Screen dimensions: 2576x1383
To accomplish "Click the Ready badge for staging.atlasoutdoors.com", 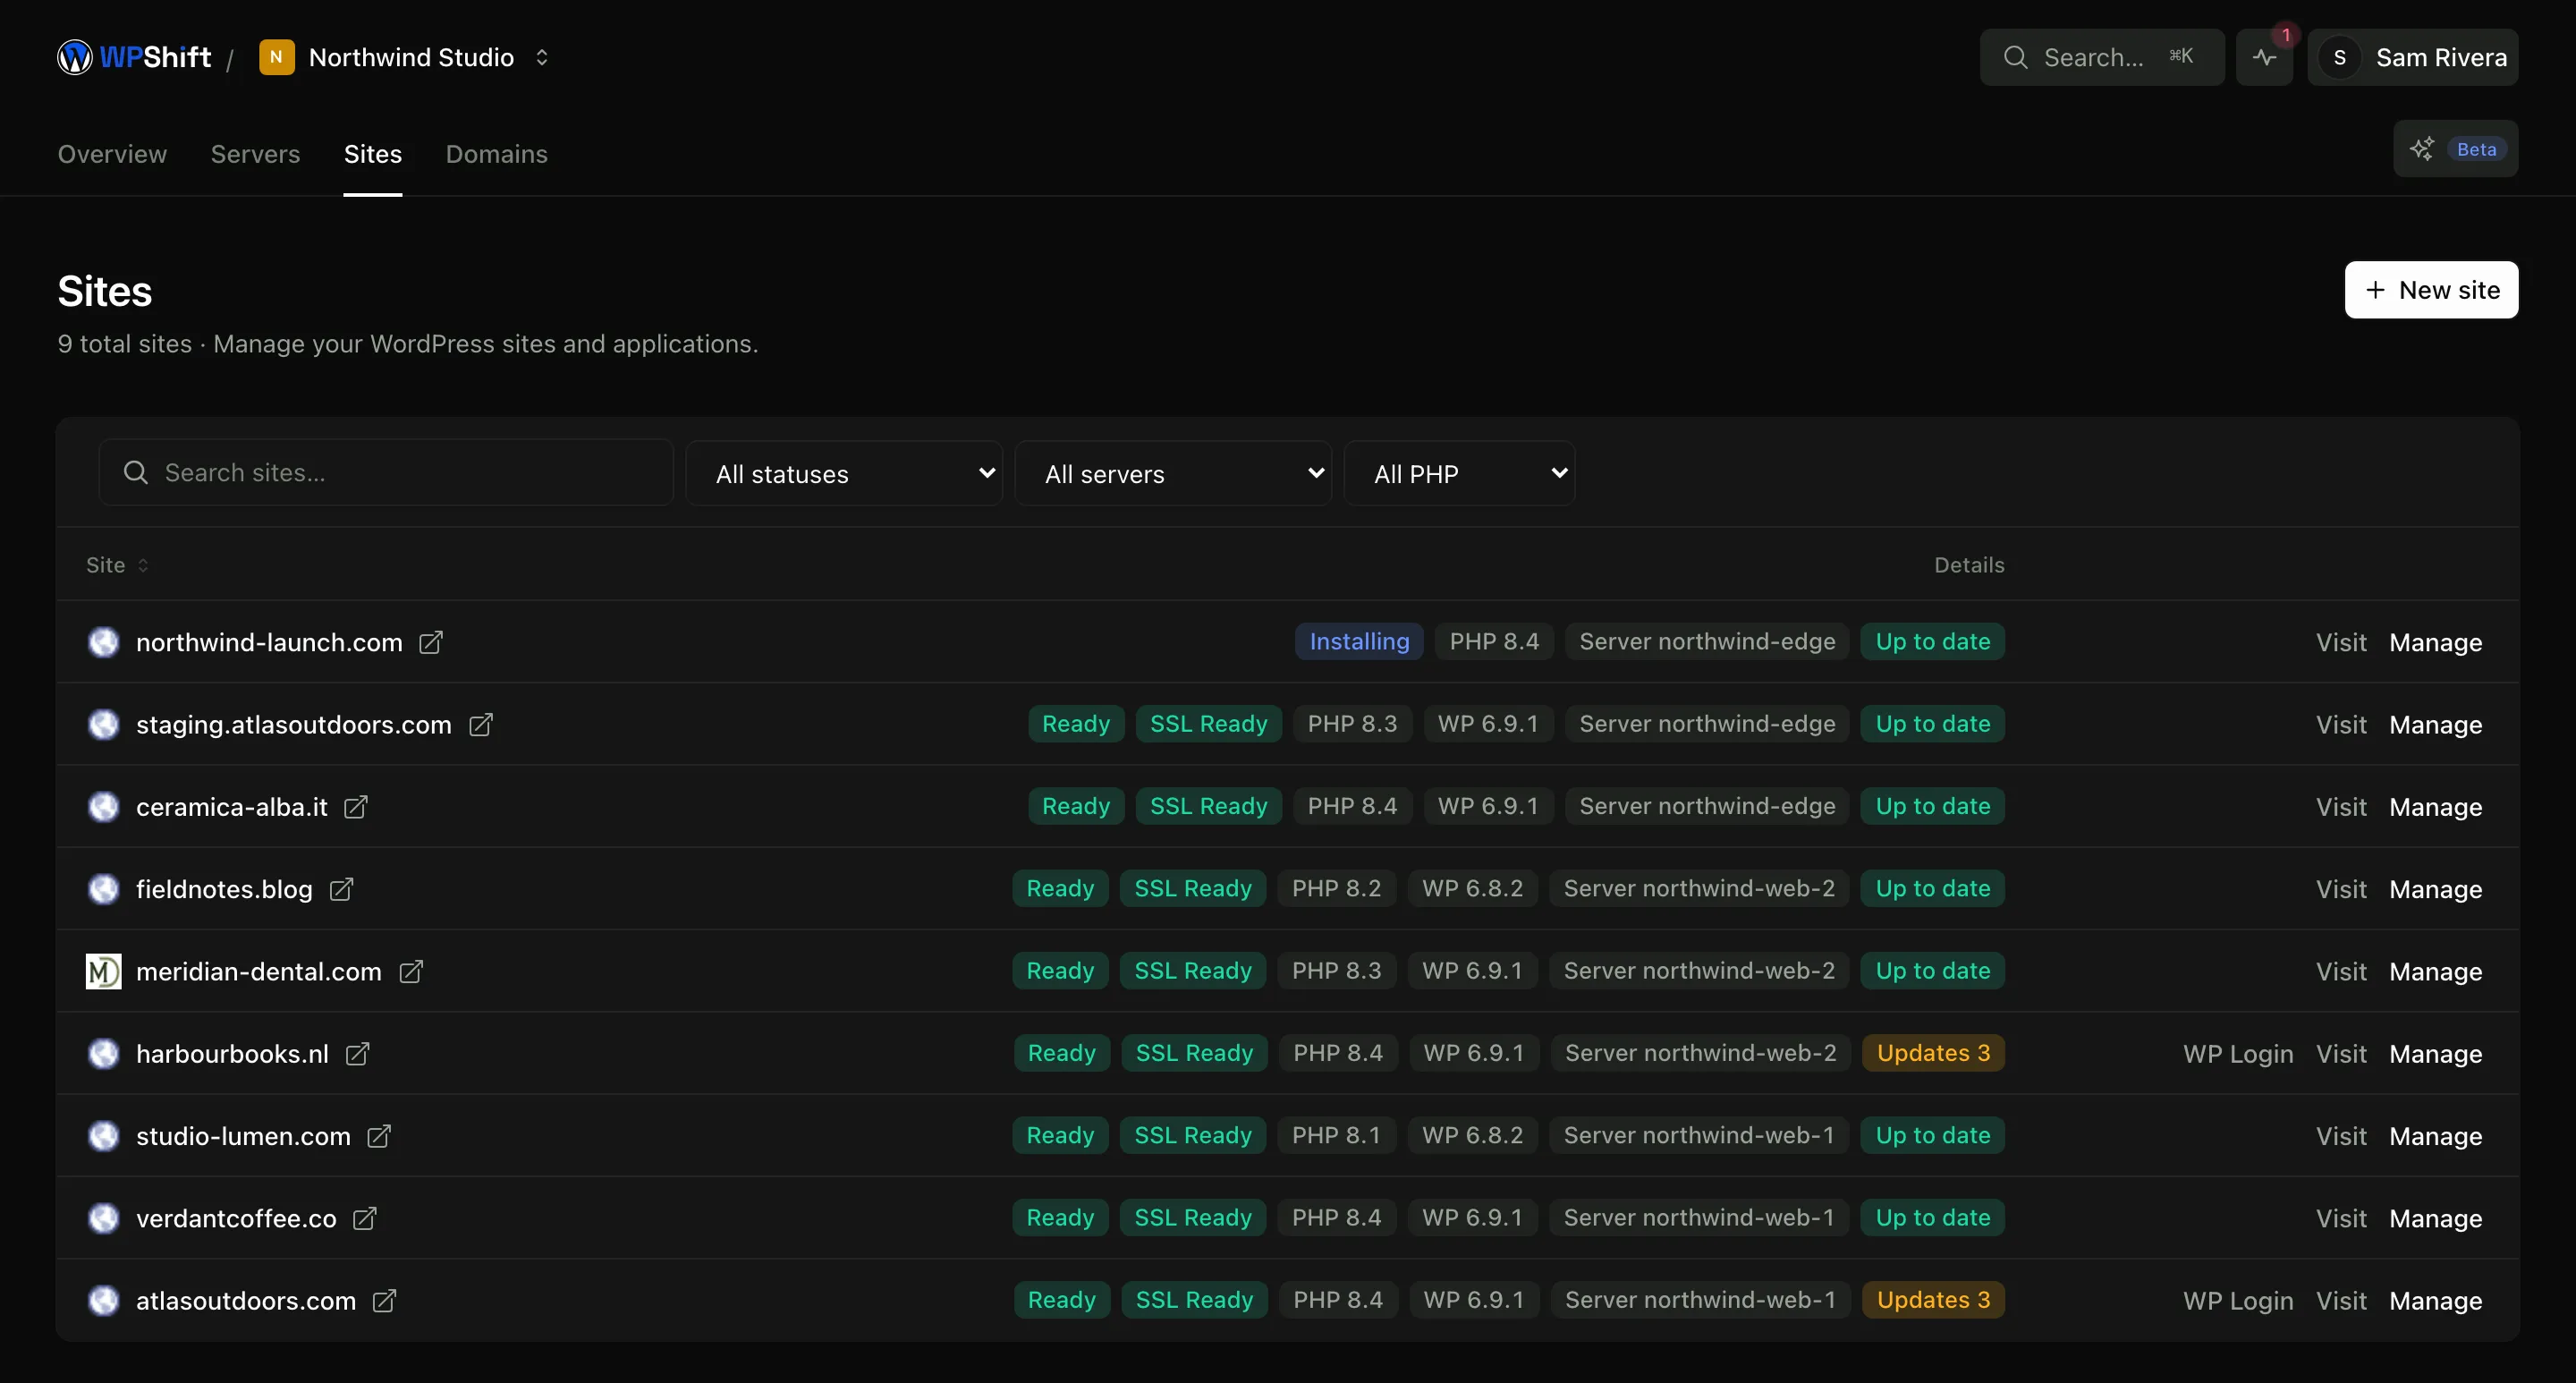I will [x=1076, y=723].
